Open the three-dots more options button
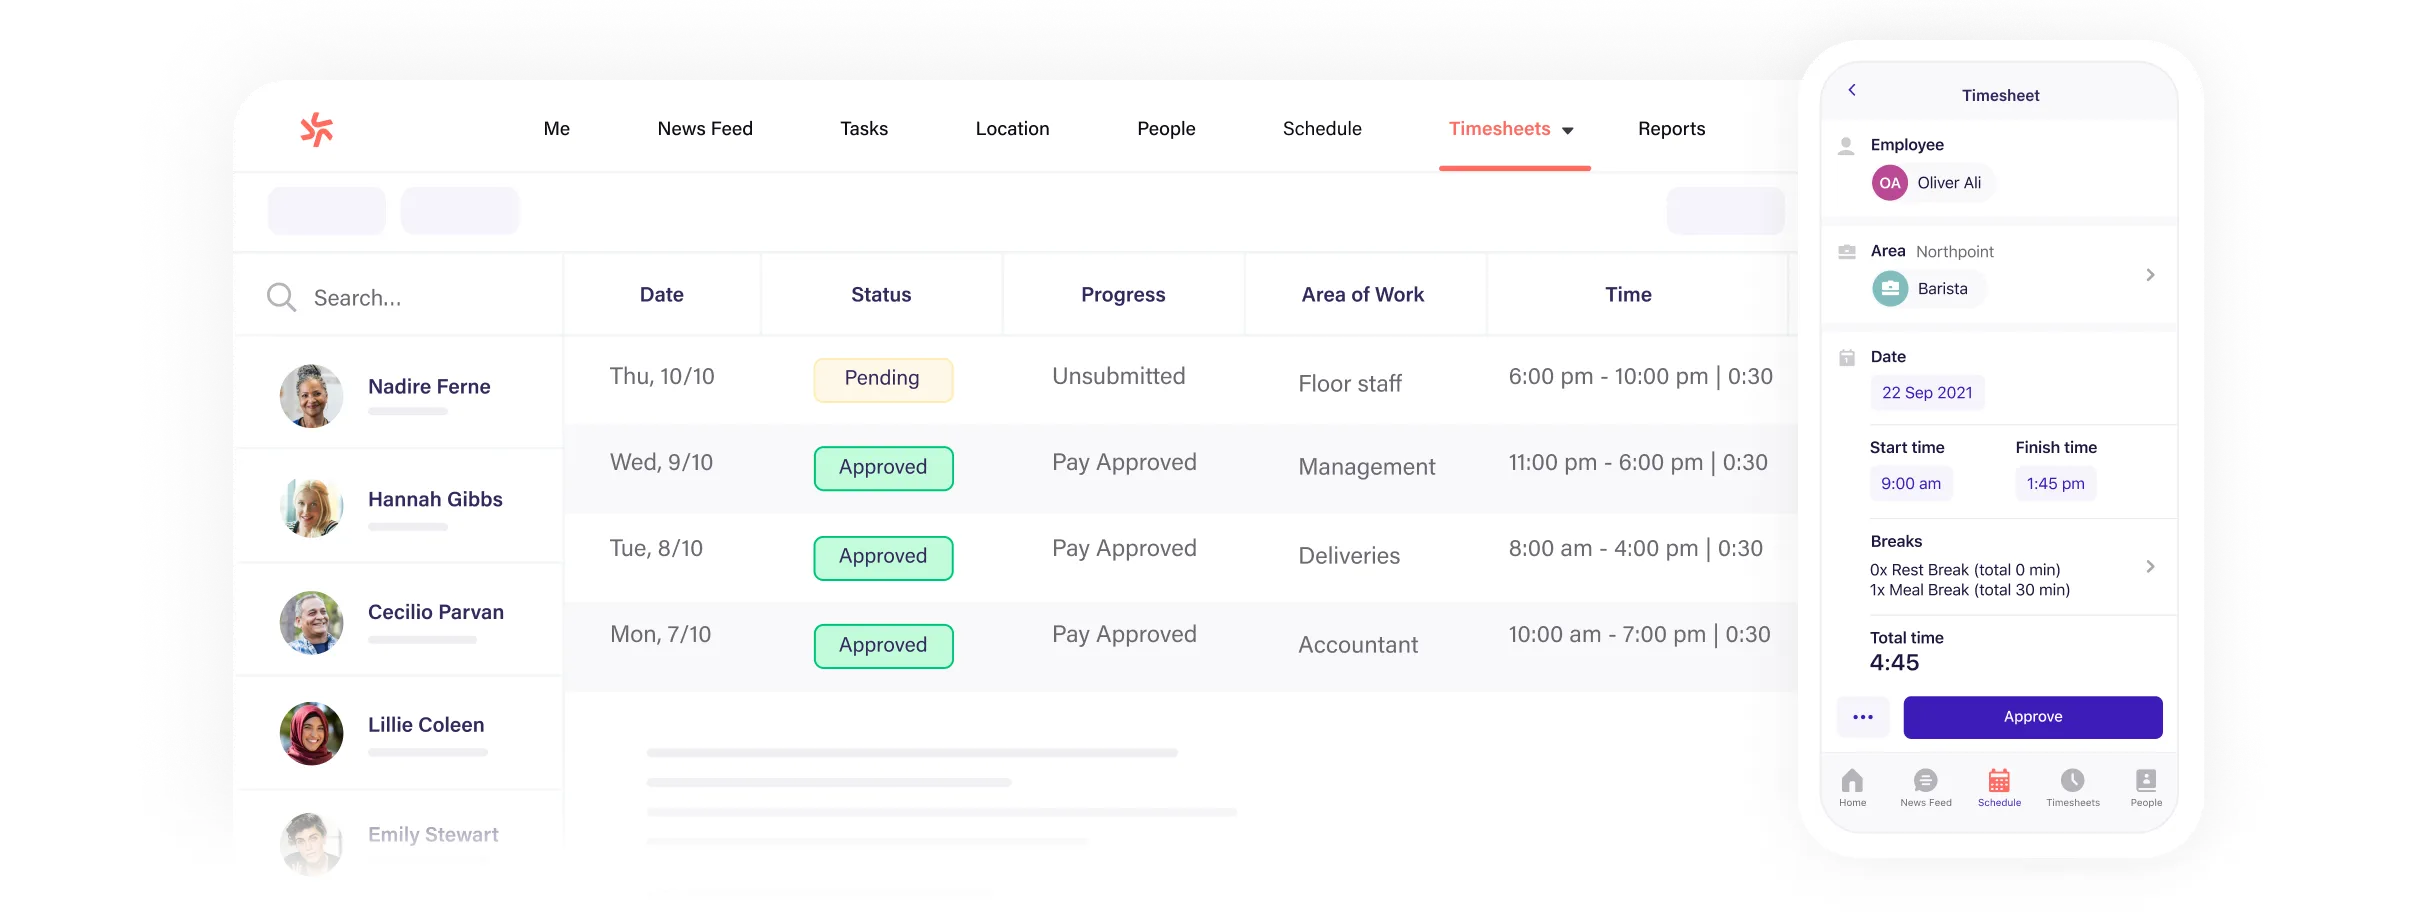 point(1863,717)
